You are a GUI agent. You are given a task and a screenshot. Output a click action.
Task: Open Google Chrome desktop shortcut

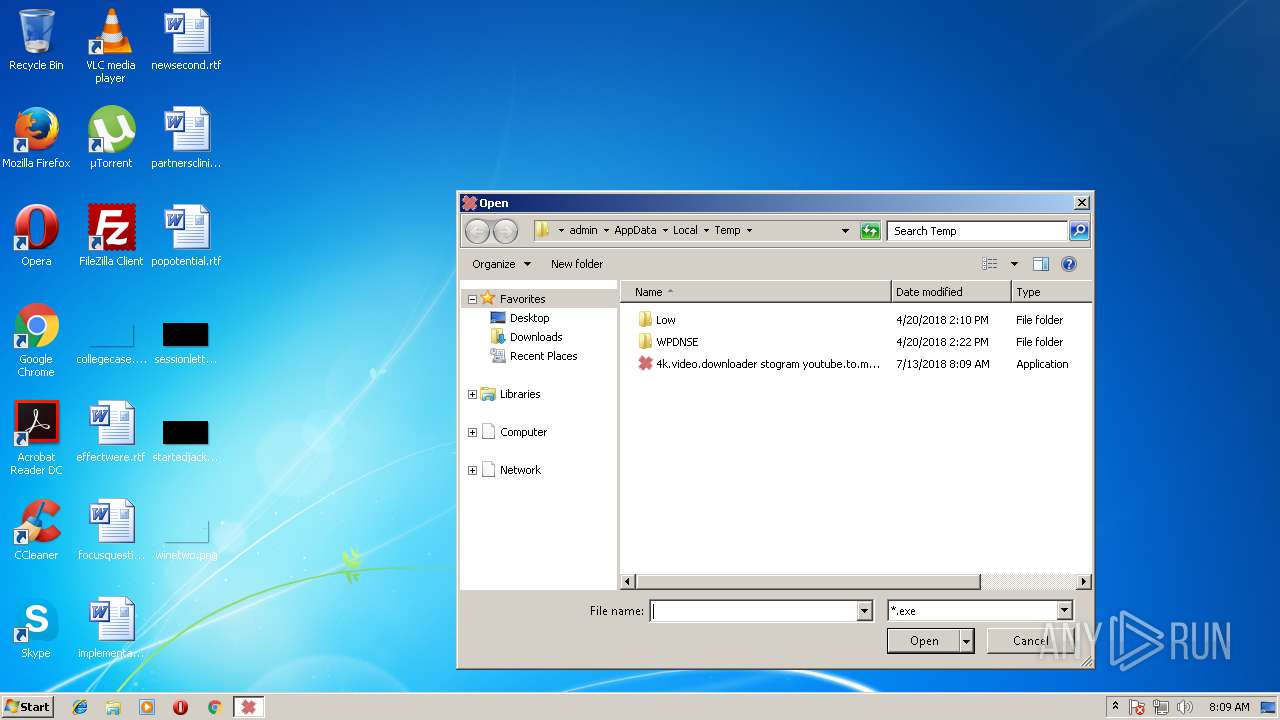point(36,340)
